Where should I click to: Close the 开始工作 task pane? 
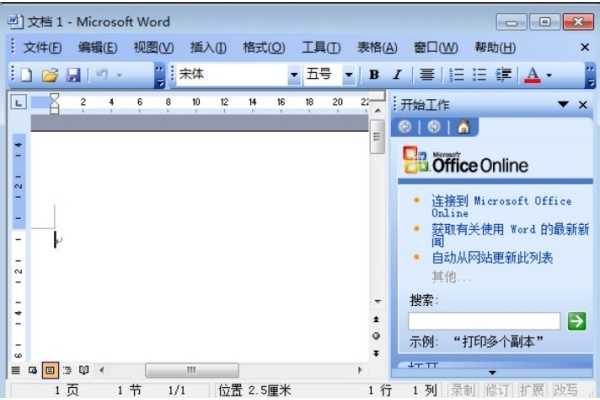(583, 104)
